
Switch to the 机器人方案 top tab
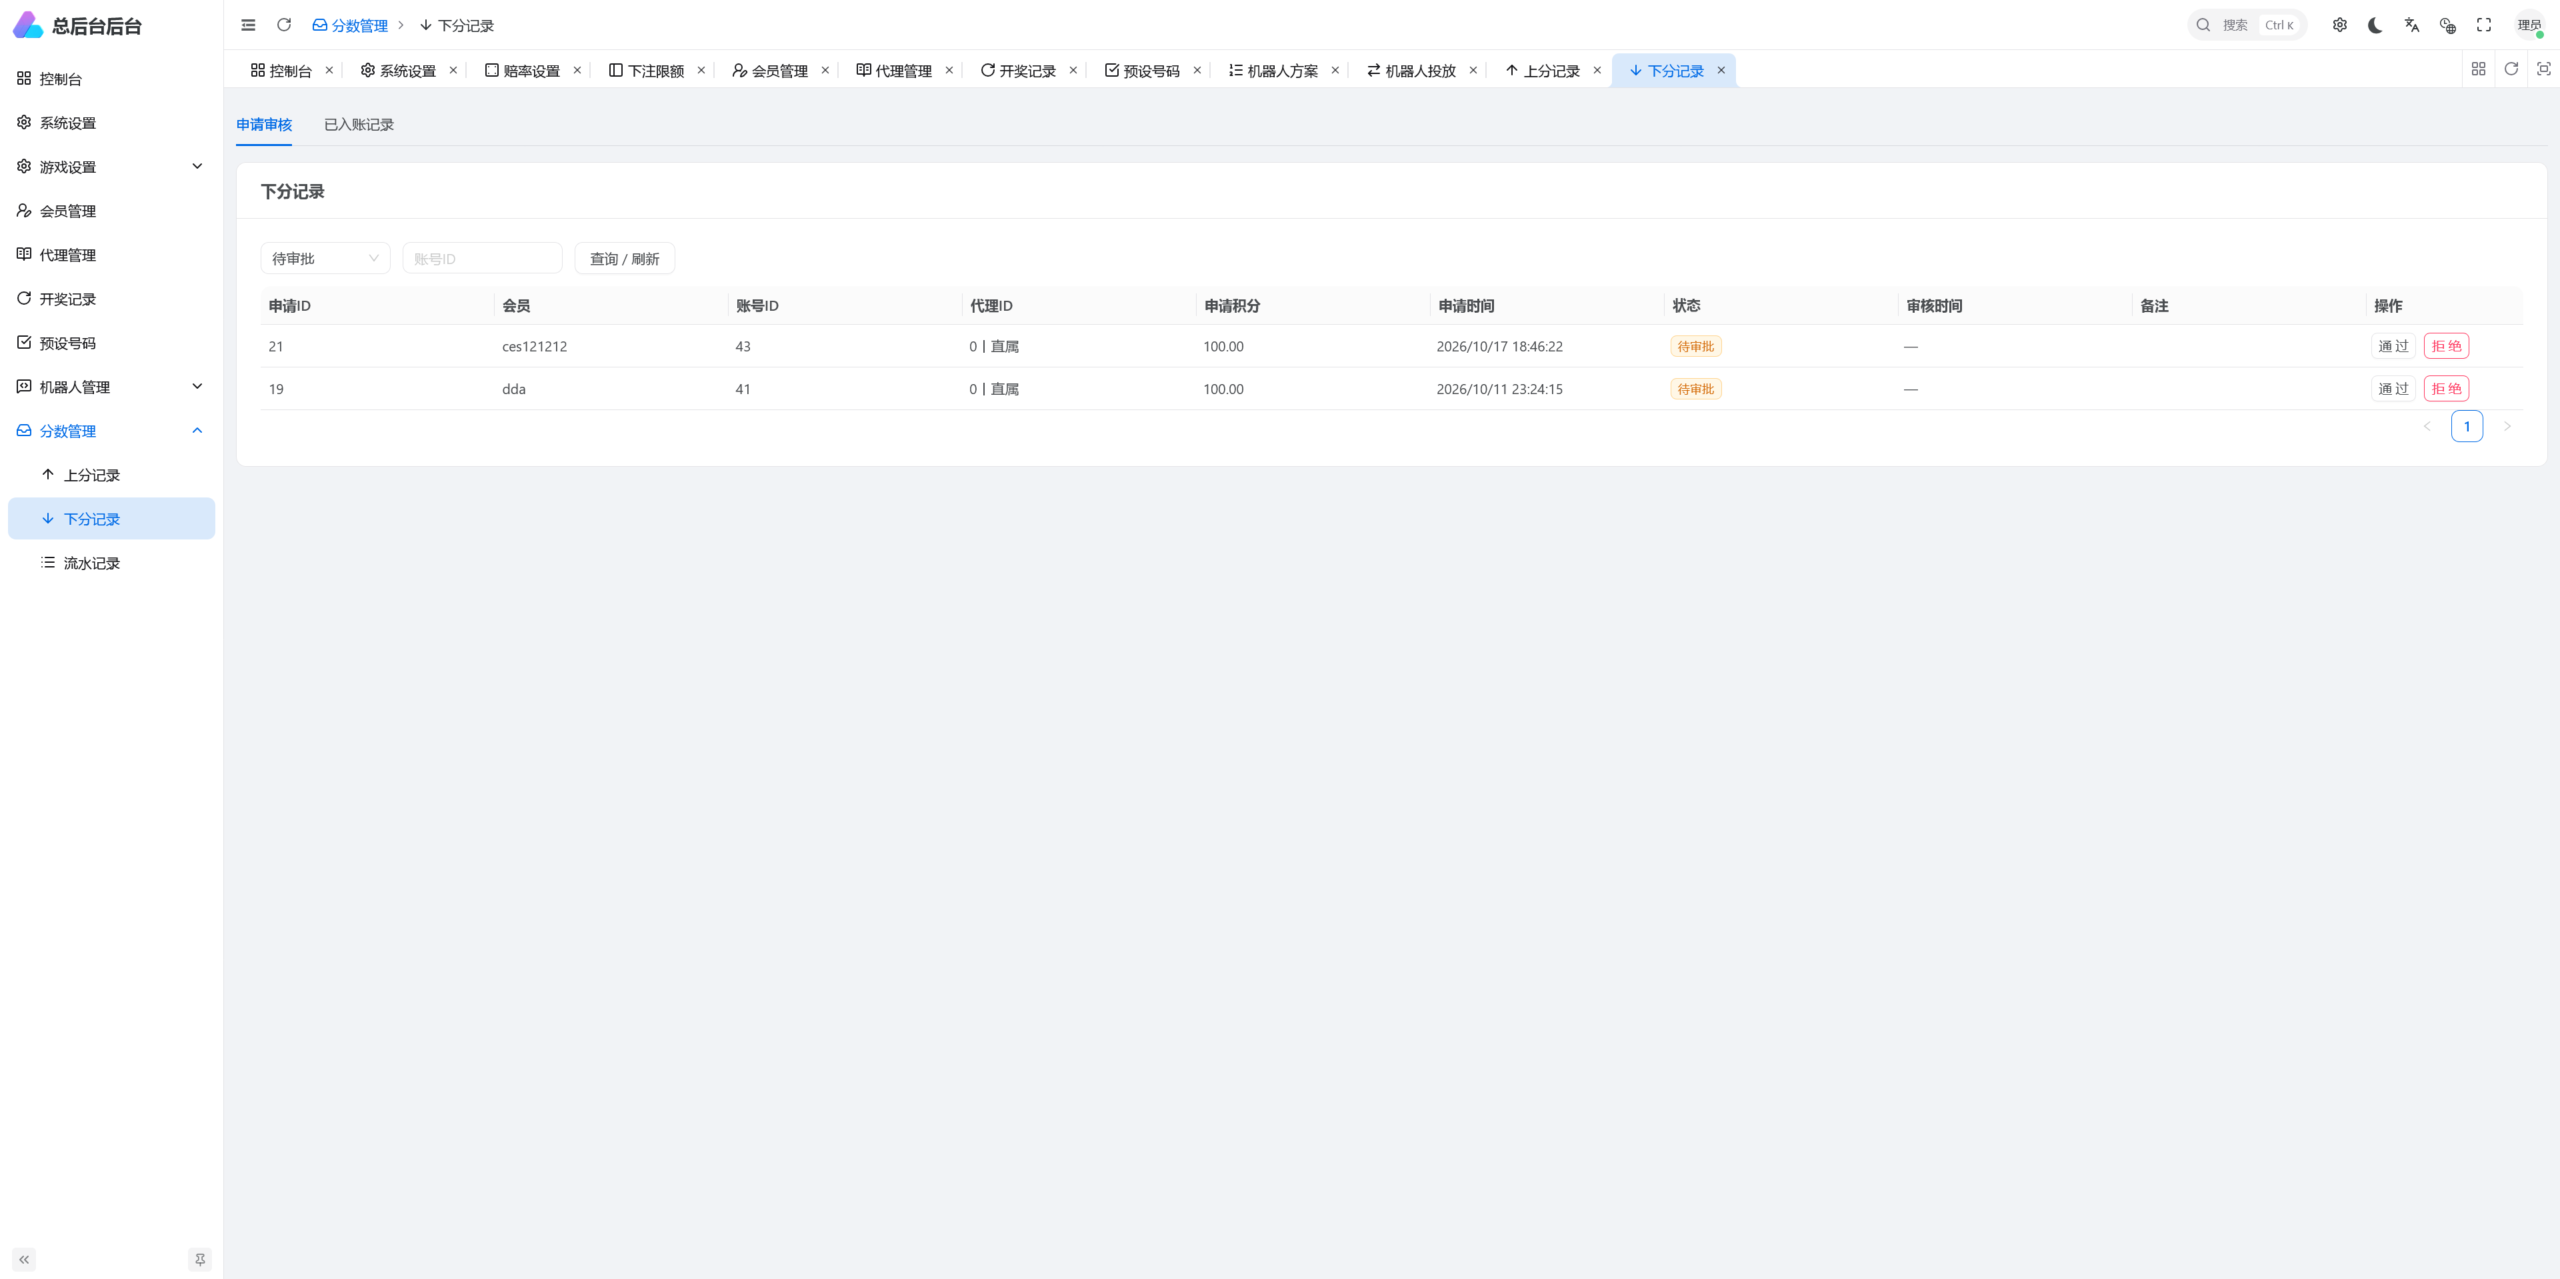pos(1273,71)
